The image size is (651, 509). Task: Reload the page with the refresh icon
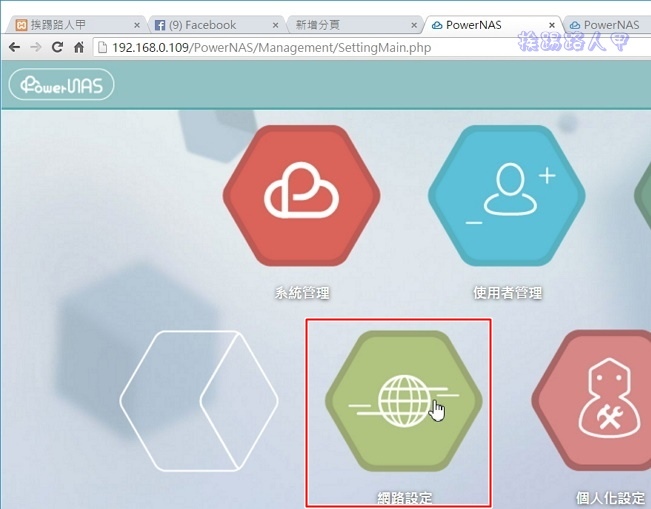pyautogui.click(x=57, y=47)
